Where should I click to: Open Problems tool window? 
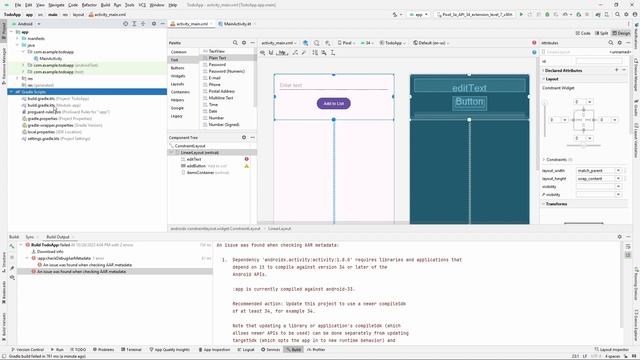103,349
